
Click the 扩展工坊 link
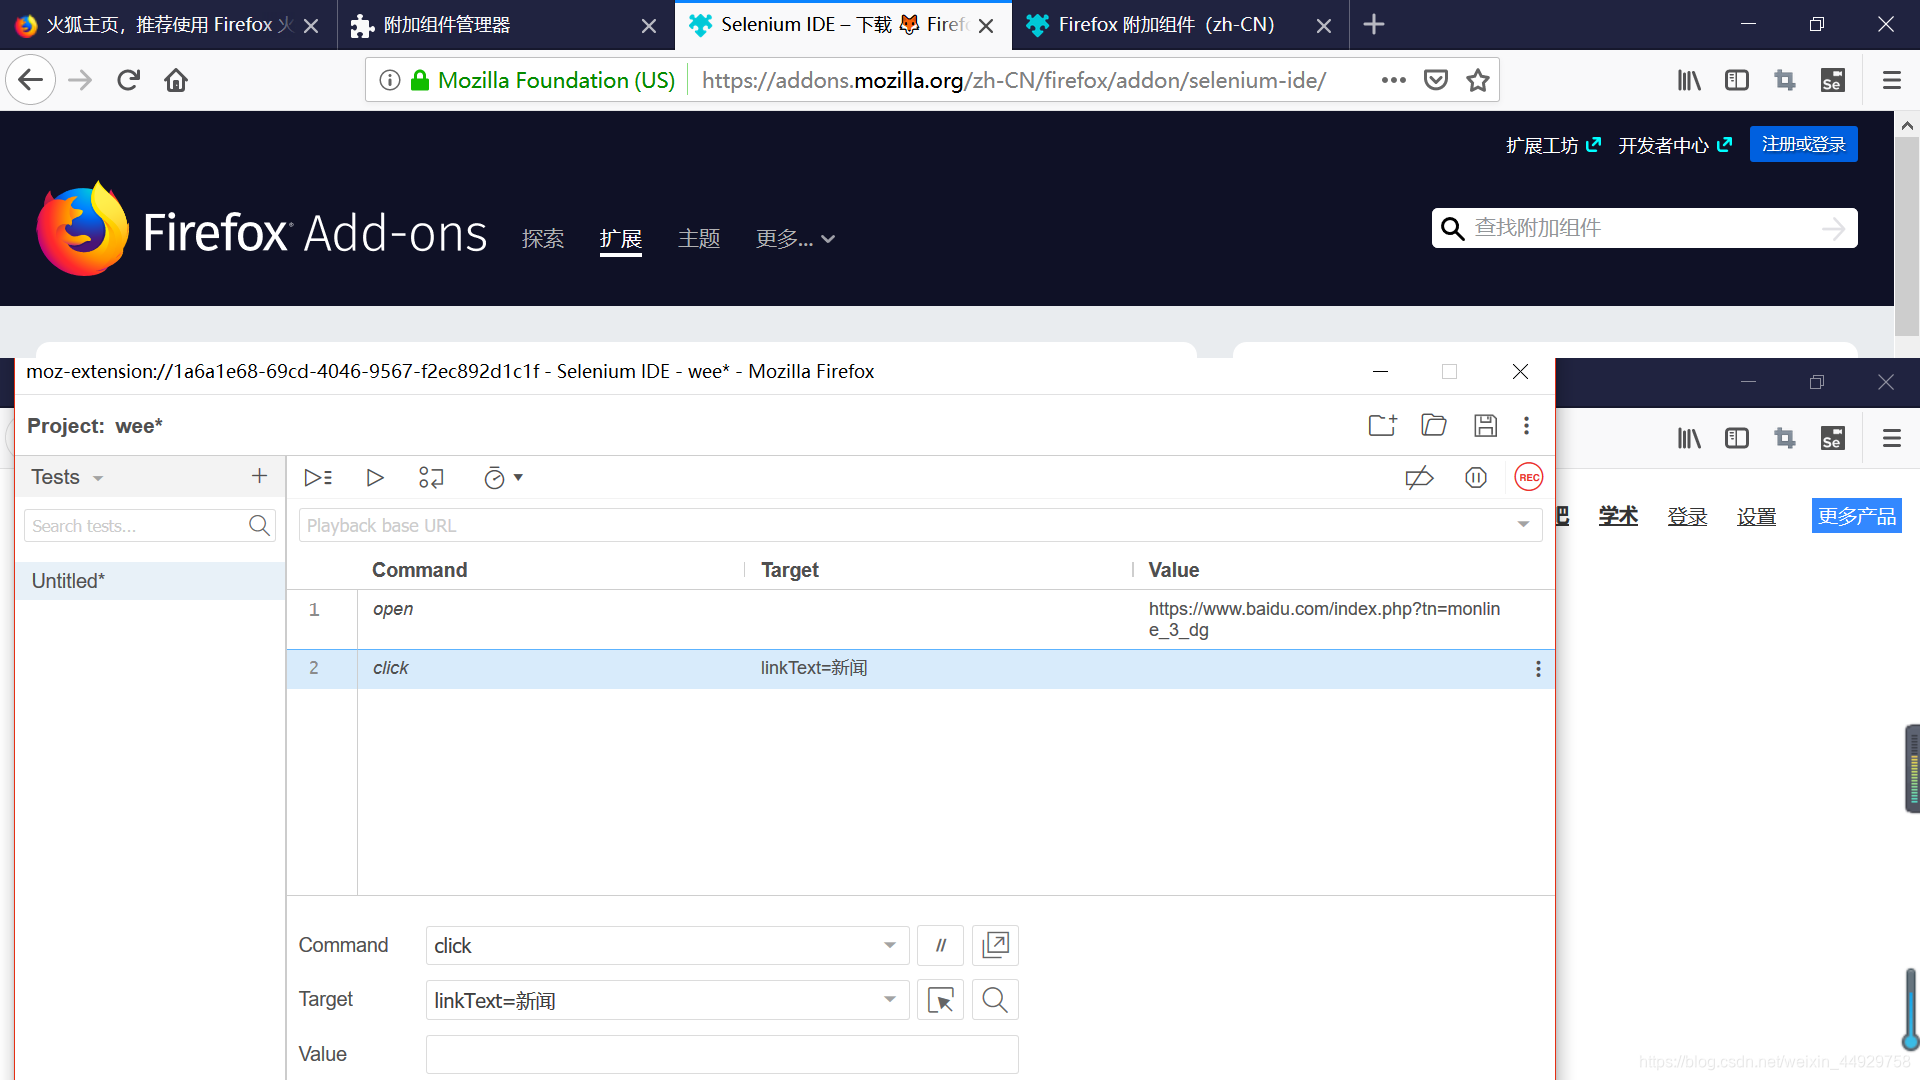coord(1553,145)
